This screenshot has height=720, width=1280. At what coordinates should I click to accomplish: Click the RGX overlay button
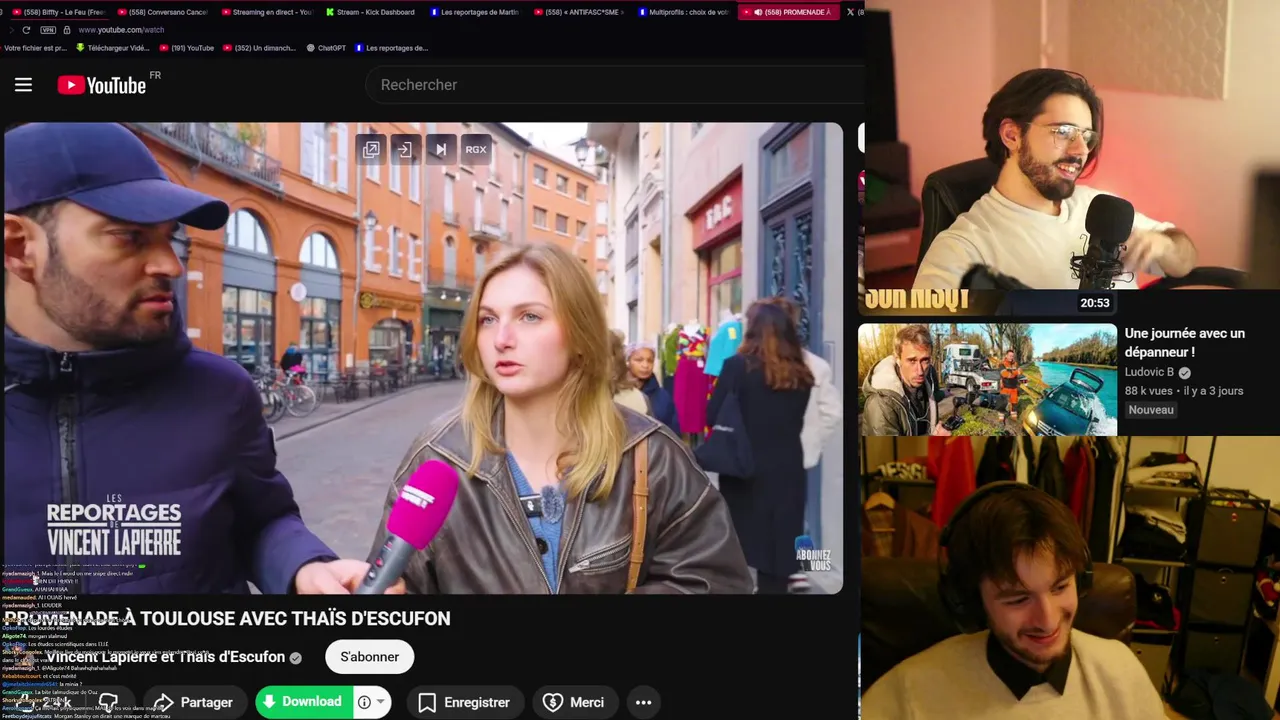pos(476,149)
